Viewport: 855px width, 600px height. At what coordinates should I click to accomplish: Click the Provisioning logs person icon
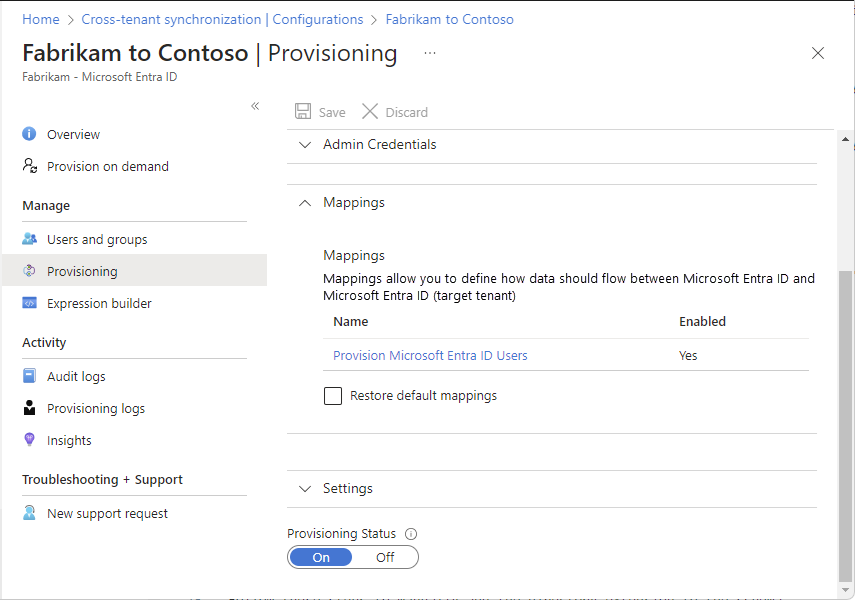(x=29, y=408)
